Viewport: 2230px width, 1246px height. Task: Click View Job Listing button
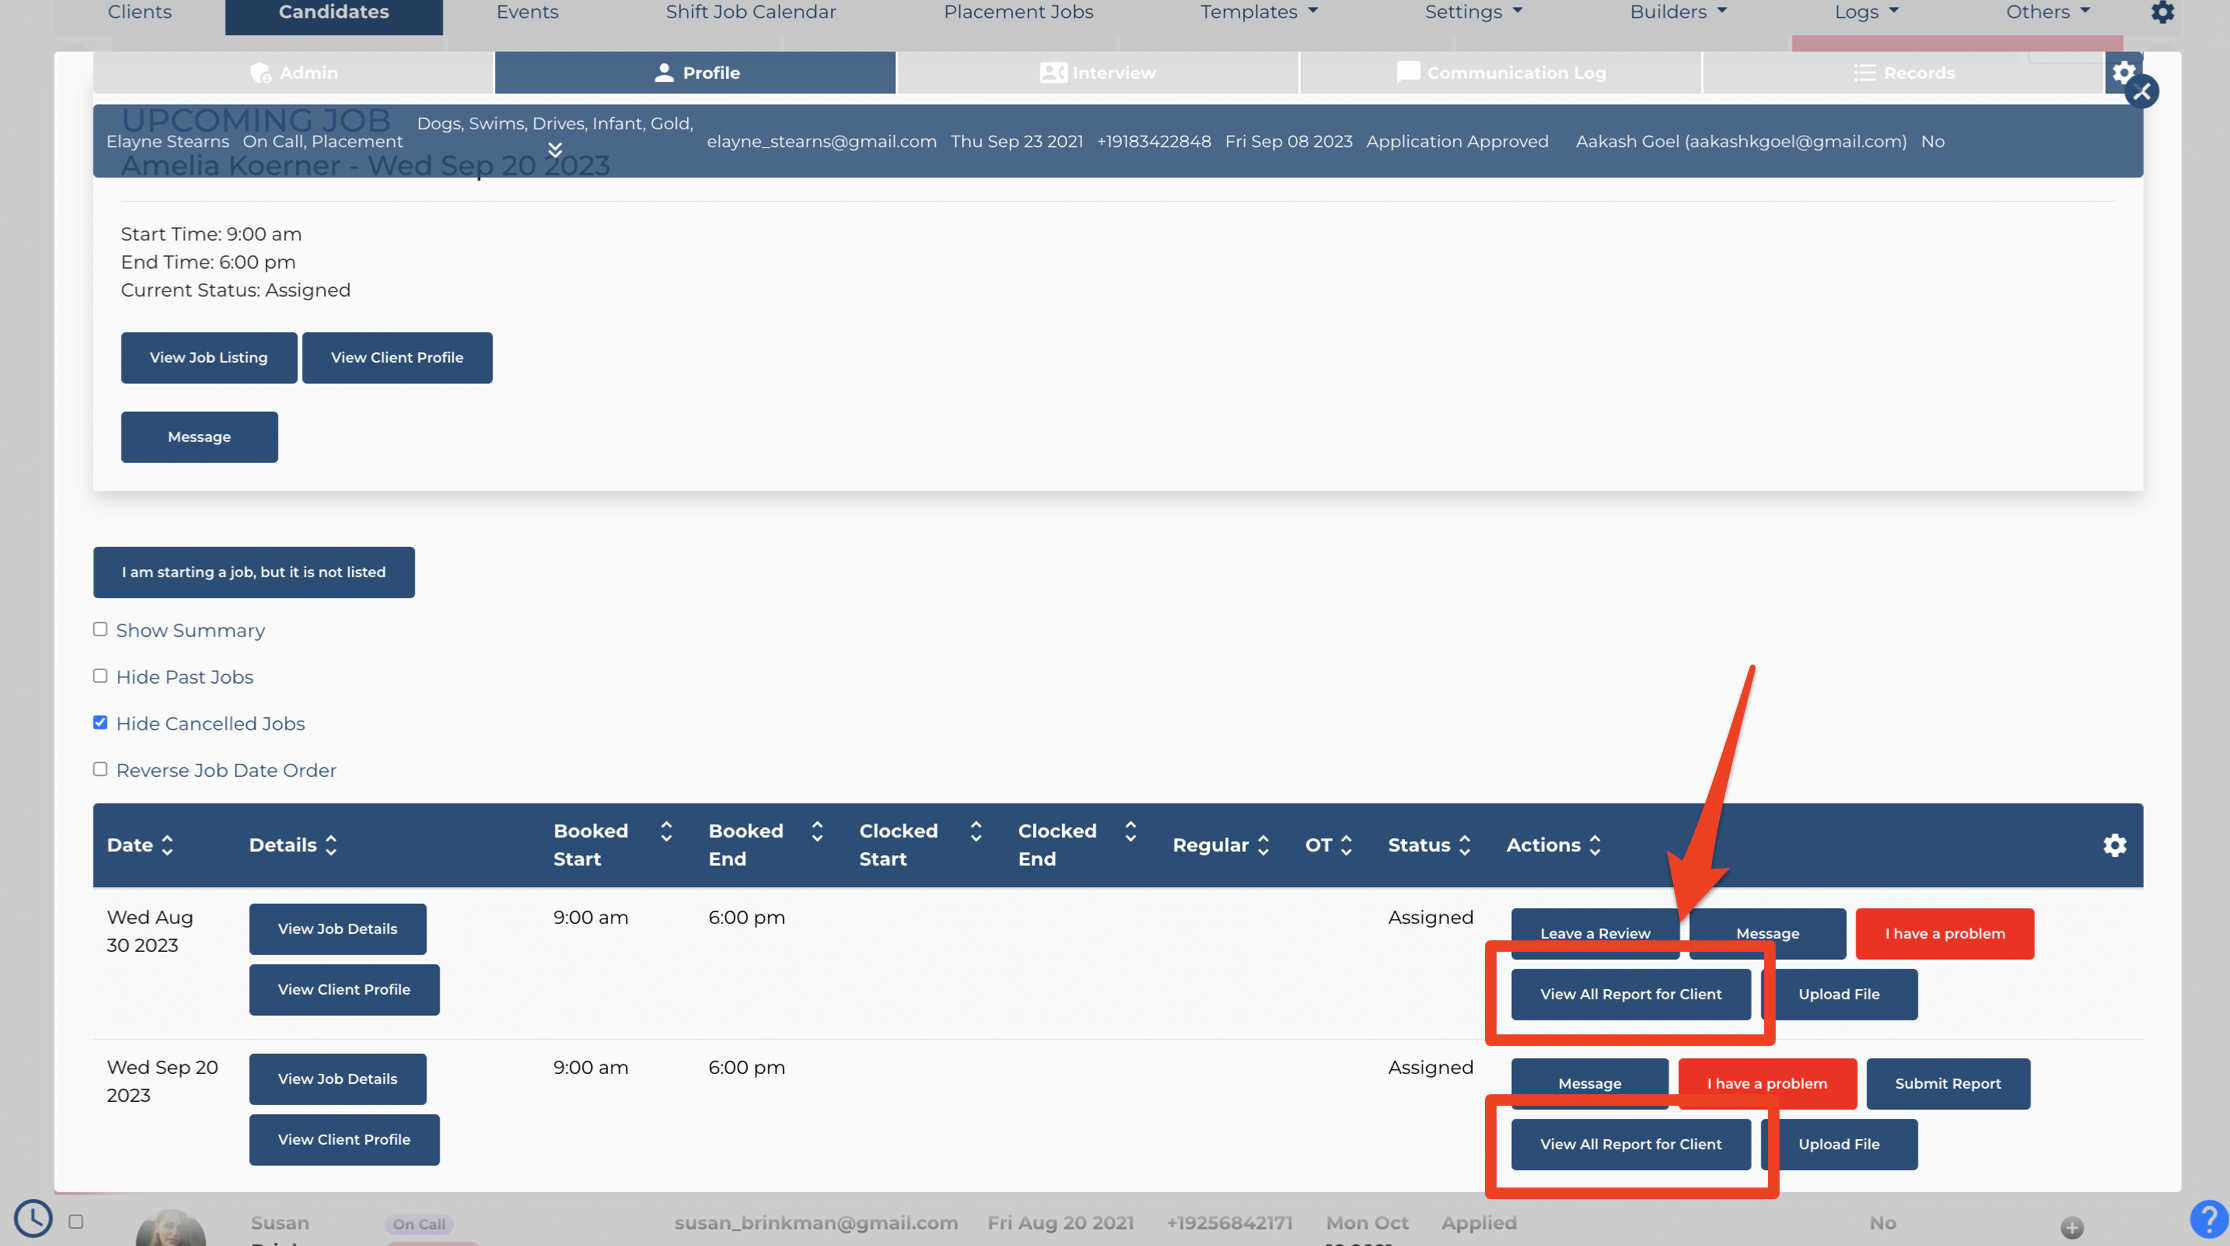[x=208, y=357]
